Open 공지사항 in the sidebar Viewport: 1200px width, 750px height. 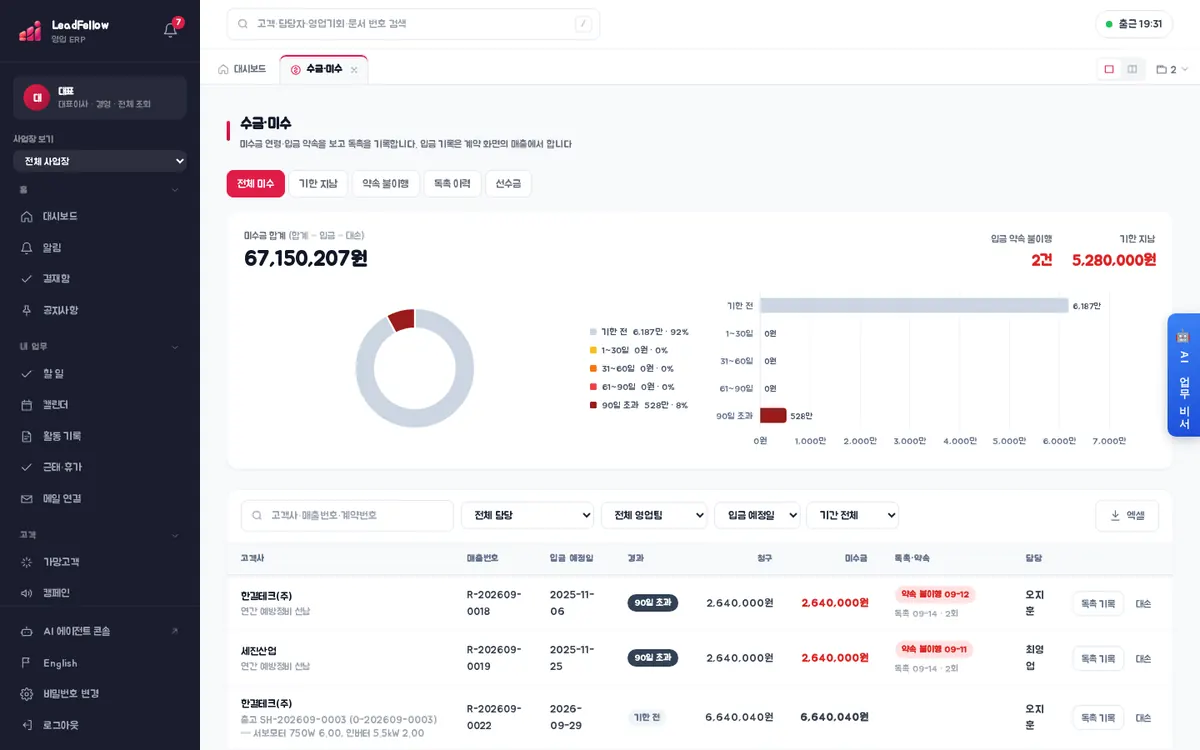[100, 310]
